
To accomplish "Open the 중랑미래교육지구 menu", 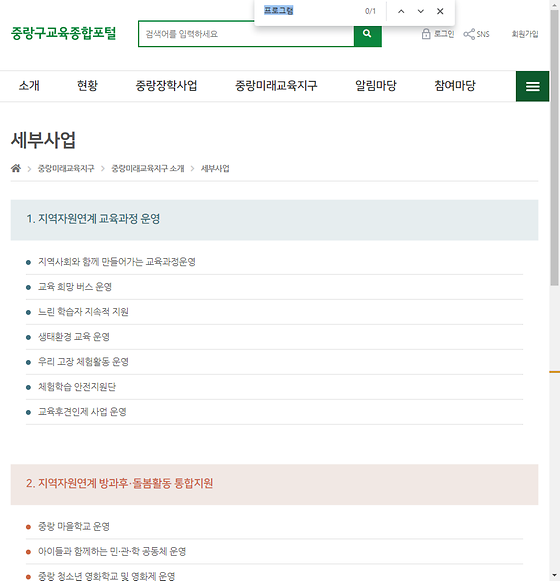I will pos(276,86).
